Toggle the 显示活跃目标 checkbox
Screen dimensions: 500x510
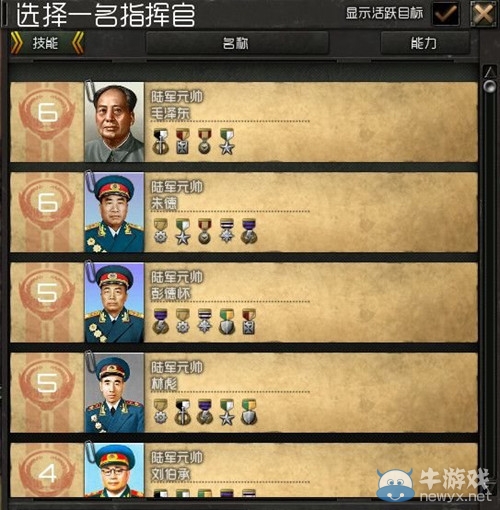click(445, 14)
